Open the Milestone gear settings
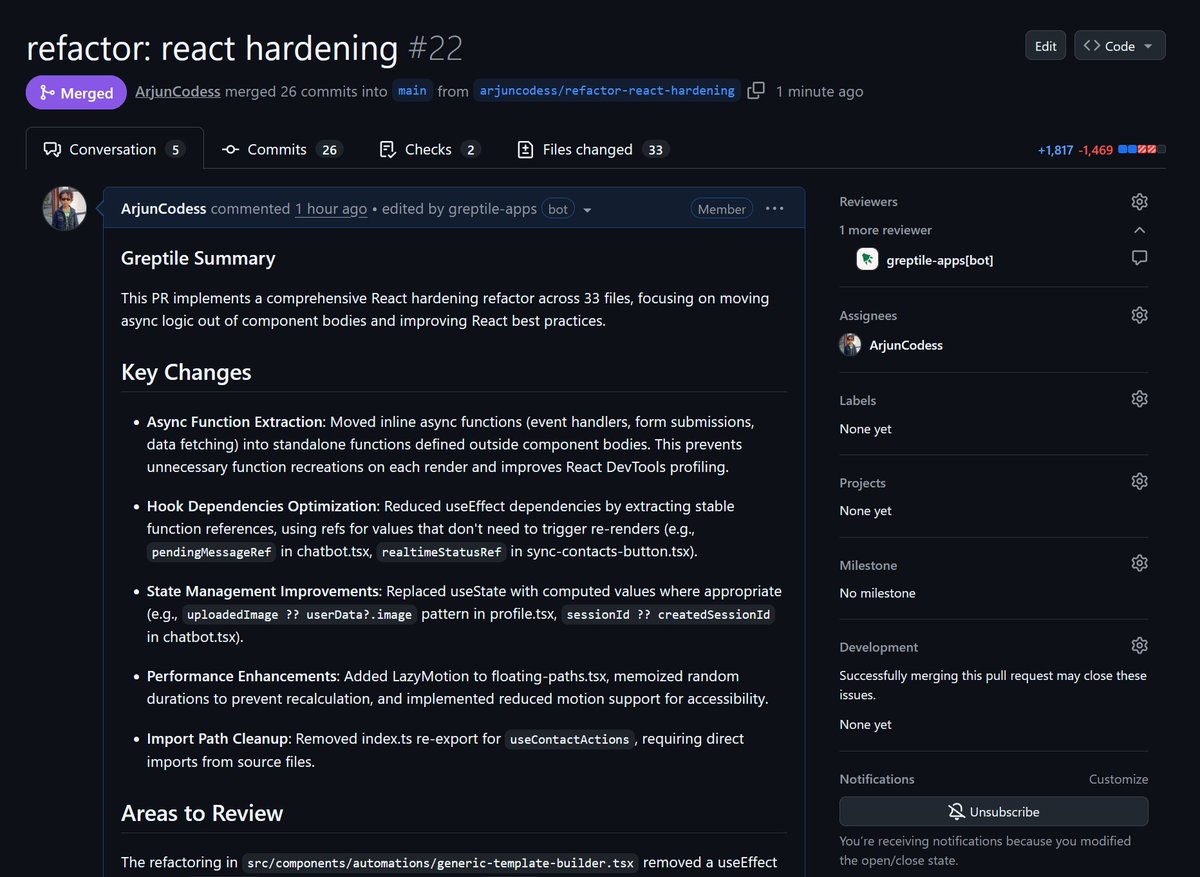Viewport: 1200px width, 877px height. click(x=1139, y=564)
